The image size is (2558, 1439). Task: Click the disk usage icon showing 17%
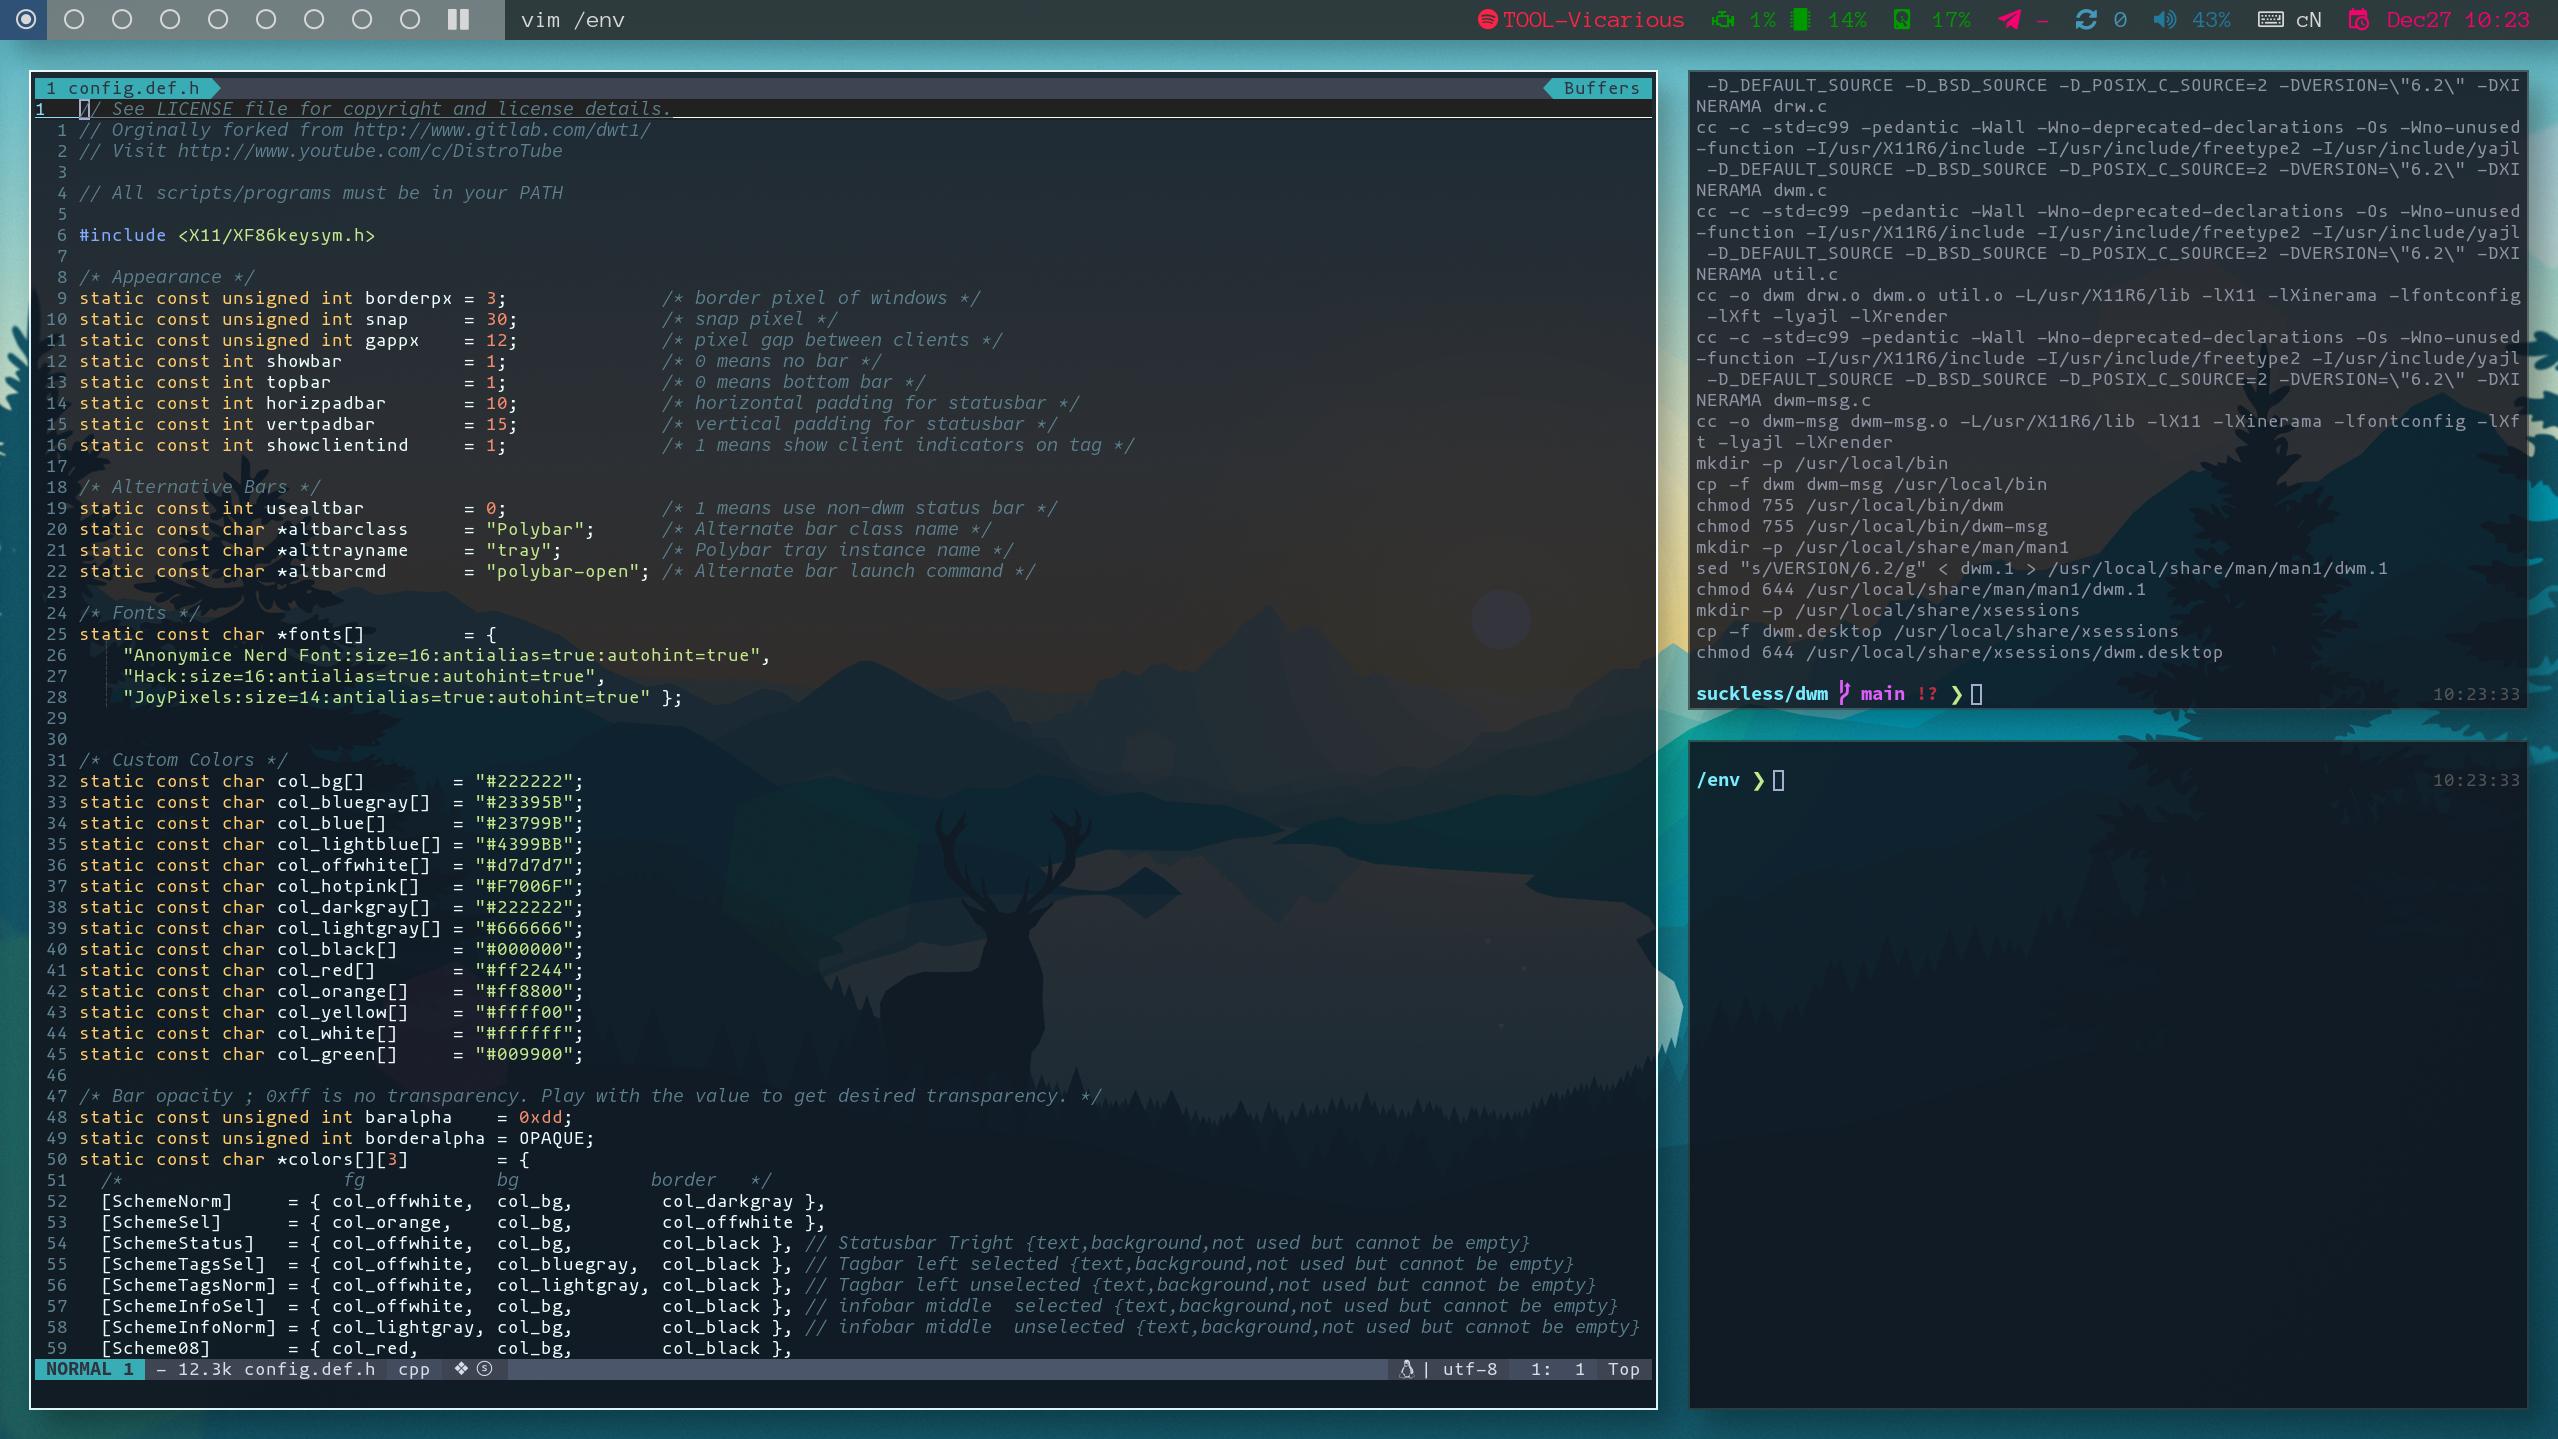pos(1902,19)
